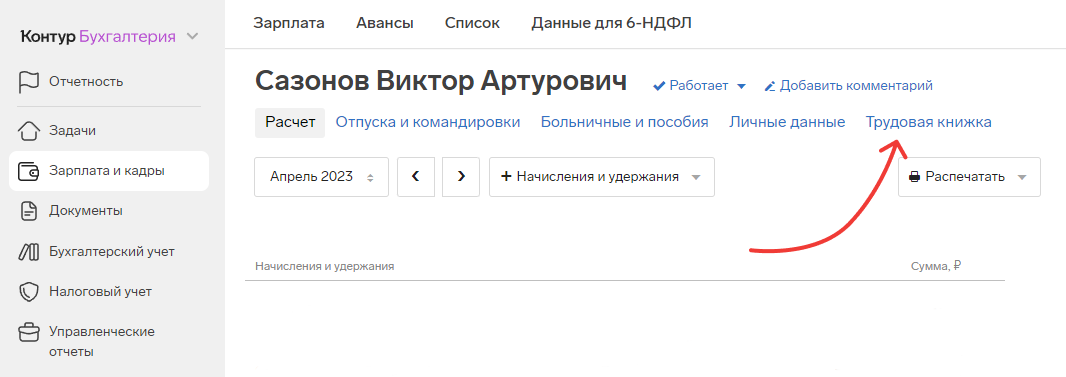
Task: Go to next month with right arrow
Action: click(461, 177)
